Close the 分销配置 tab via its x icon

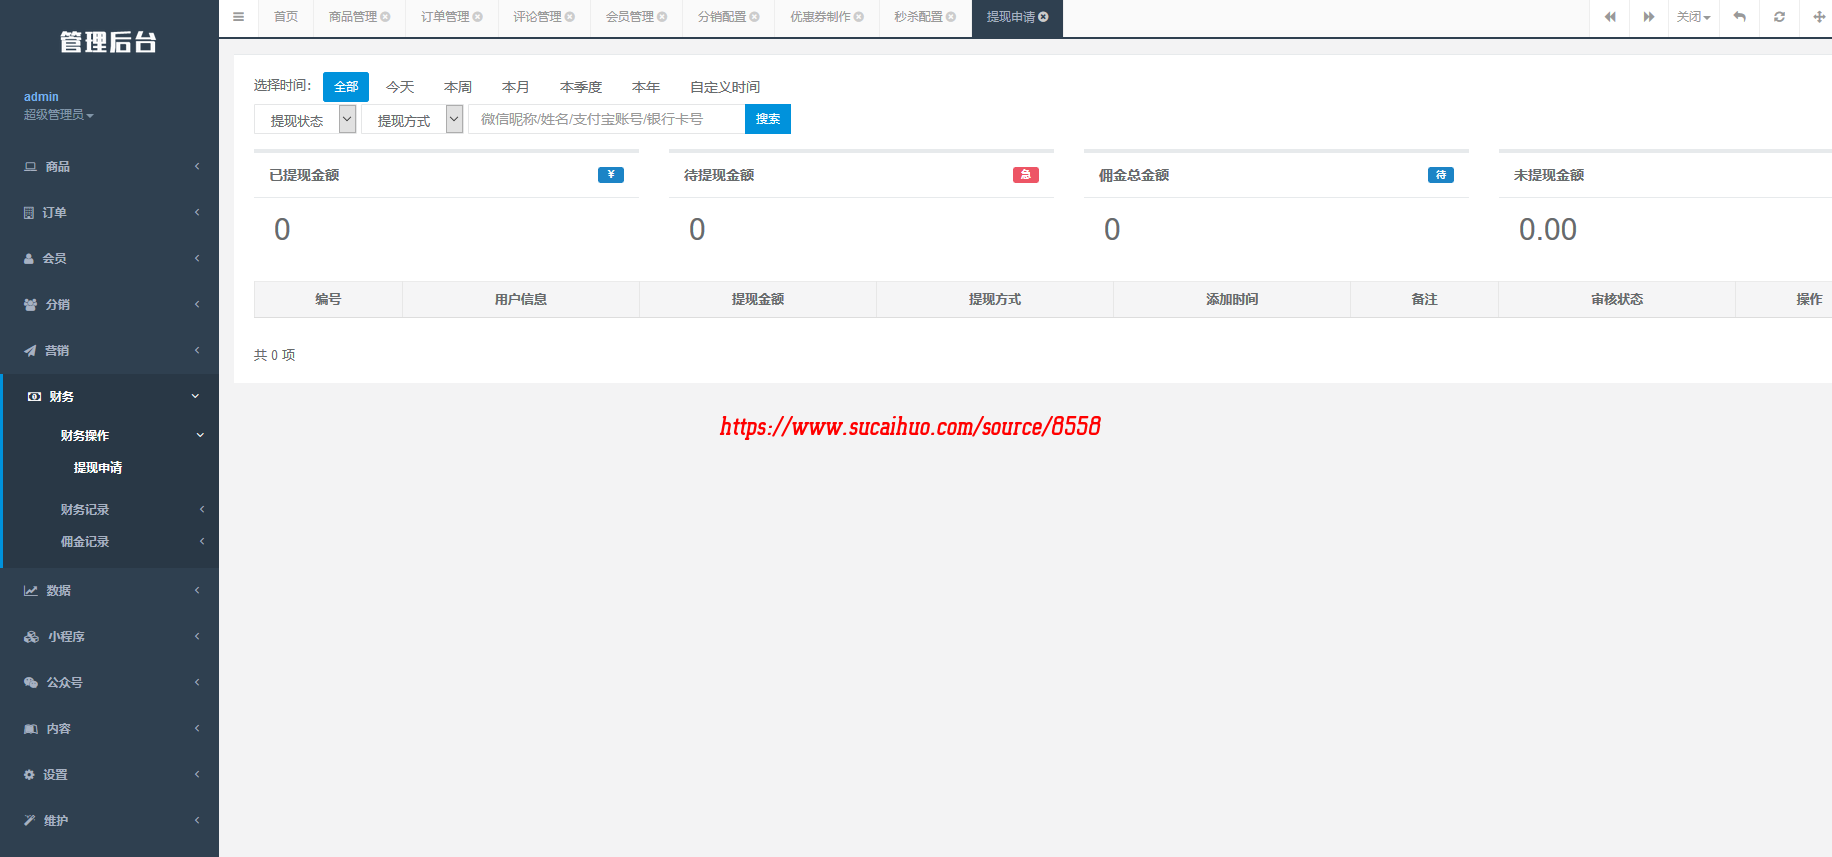click(x=755, y=17)
